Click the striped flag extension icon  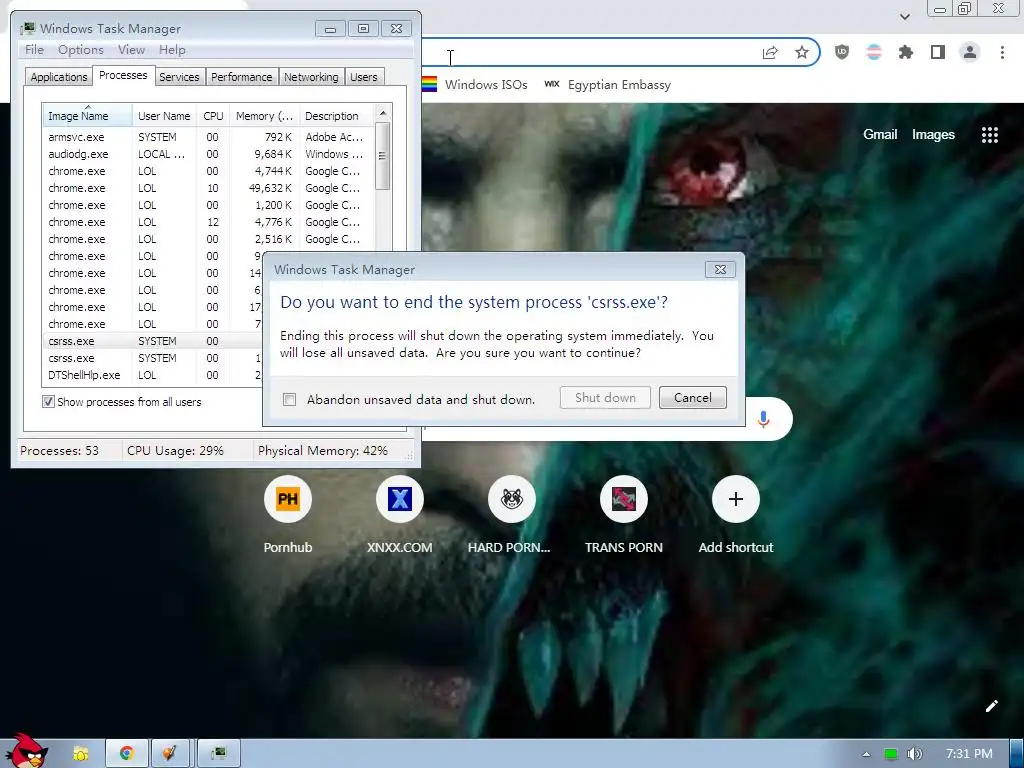click(874, 52)
